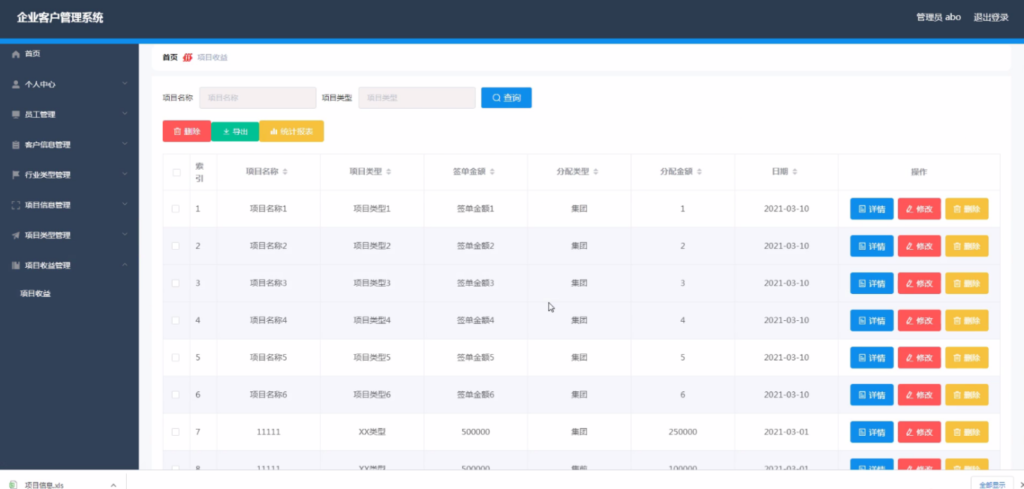Click the paper-plane icon for 项目类型管理
The image size is (1024, 489).
pyautogui.click(x=16, y=235)
